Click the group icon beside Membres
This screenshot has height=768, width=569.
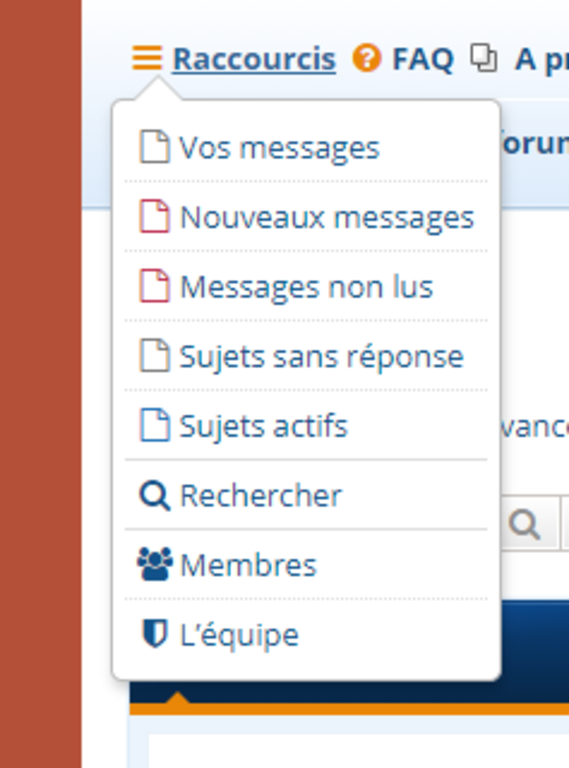point(155,564)
